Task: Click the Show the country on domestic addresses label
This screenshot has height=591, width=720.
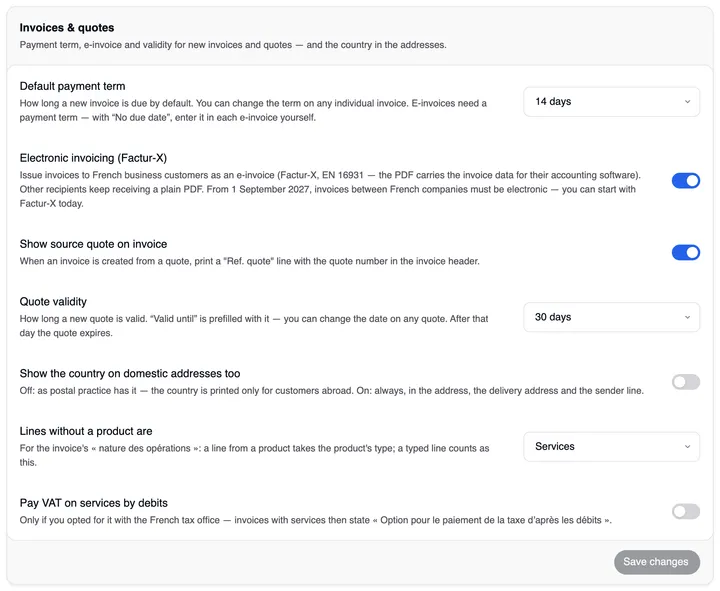Action: tap(130, 373)
